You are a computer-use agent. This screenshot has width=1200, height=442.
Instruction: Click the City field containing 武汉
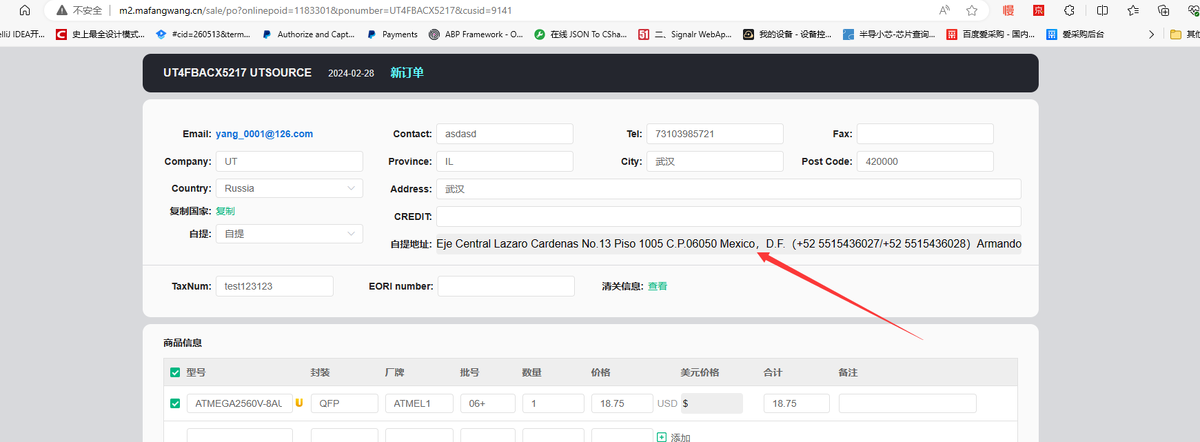pyautogui.click(x=716, y=161)
